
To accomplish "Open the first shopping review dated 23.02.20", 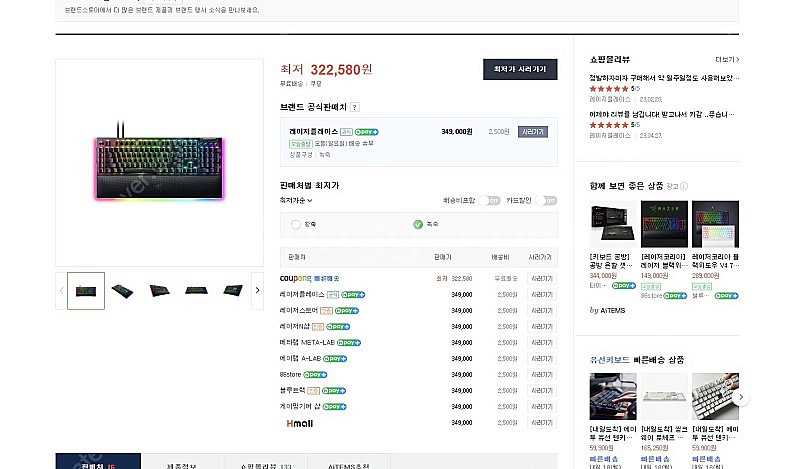I will (664, 78).
